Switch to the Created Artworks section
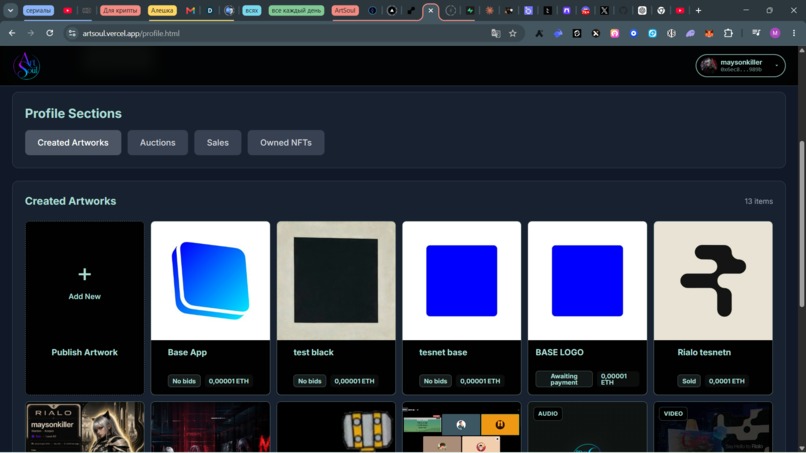Viewport: 806px width, 453px height. [73, 142]
